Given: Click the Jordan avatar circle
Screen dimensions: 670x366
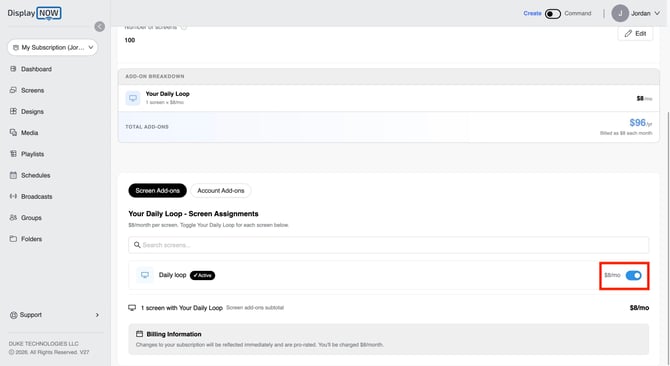Looking at the screenshot, I should point(620,13).
